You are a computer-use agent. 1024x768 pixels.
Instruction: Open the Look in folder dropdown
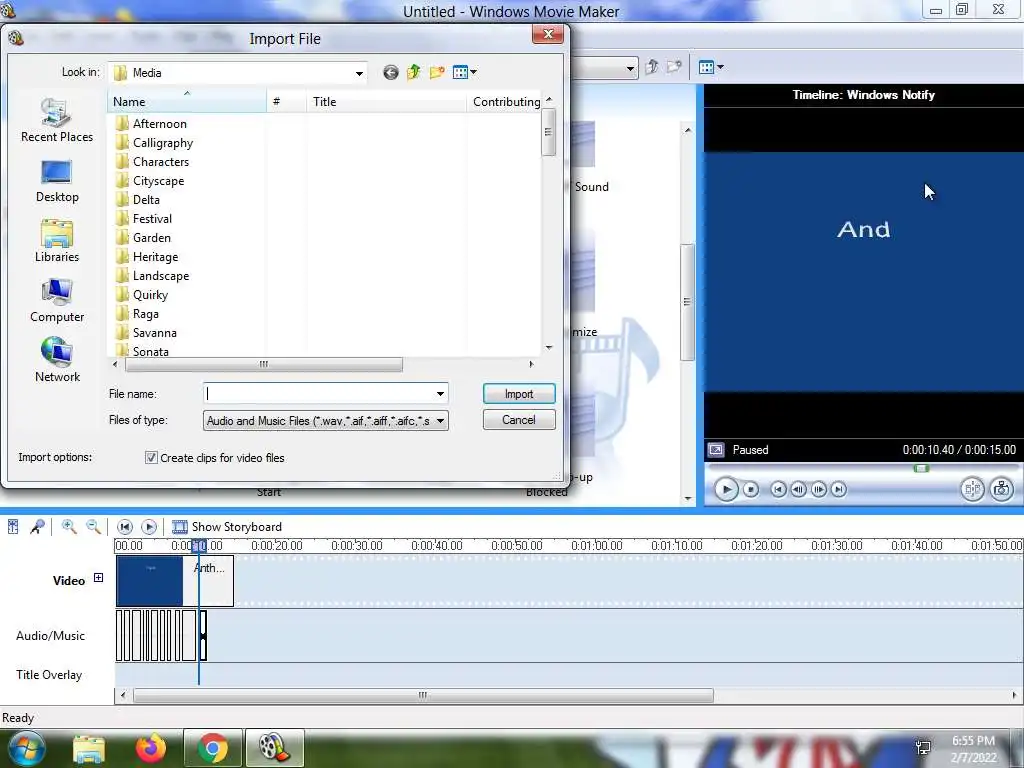359,73
